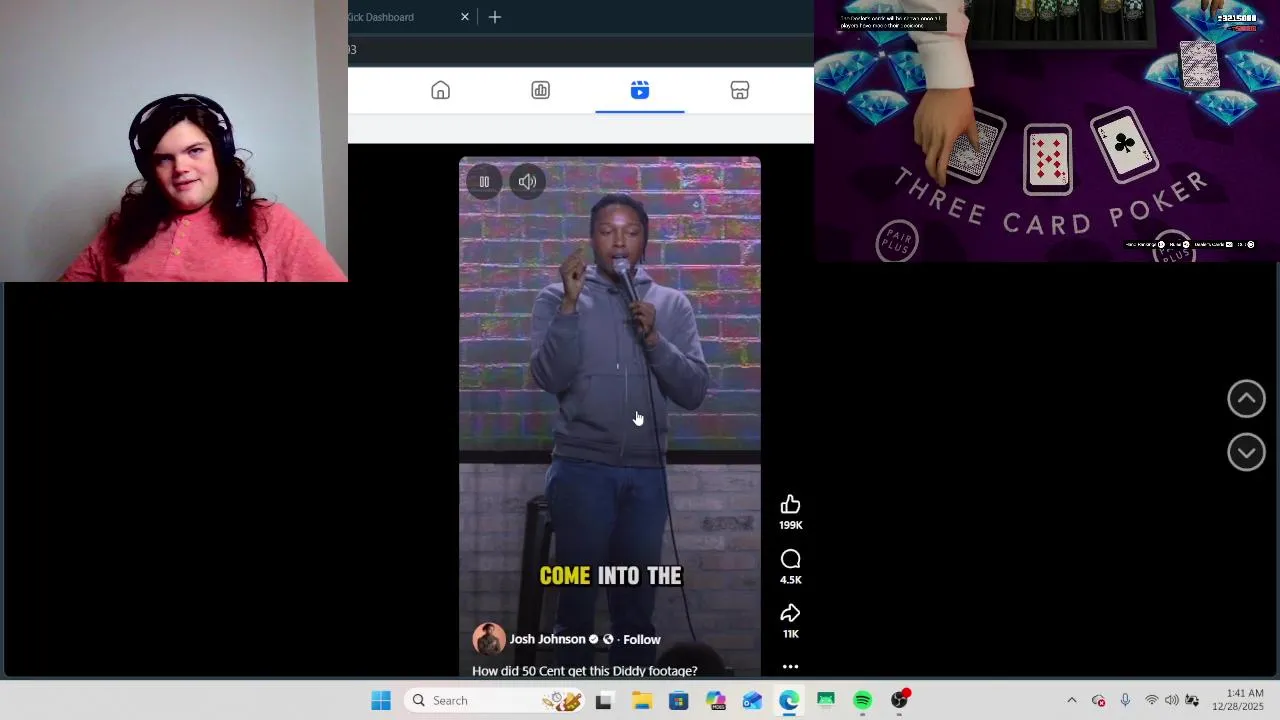Open the reel's three-dot more options menu
The height and width of the screenshot is (720, 1280).
tap(790, 666)
